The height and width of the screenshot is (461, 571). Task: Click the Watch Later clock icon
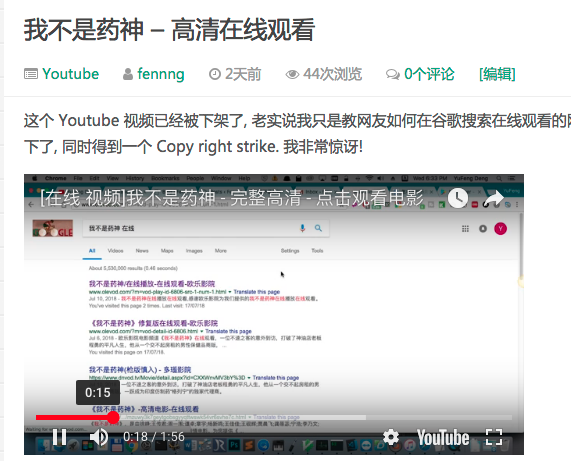coord(457,198)
